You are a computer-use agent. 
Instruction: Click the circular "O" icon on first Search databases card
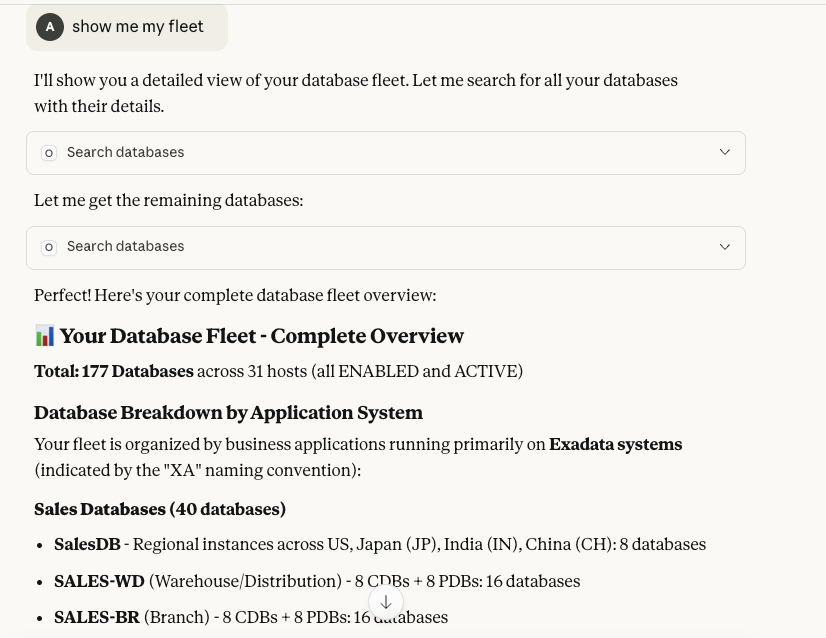click(49, 152)
